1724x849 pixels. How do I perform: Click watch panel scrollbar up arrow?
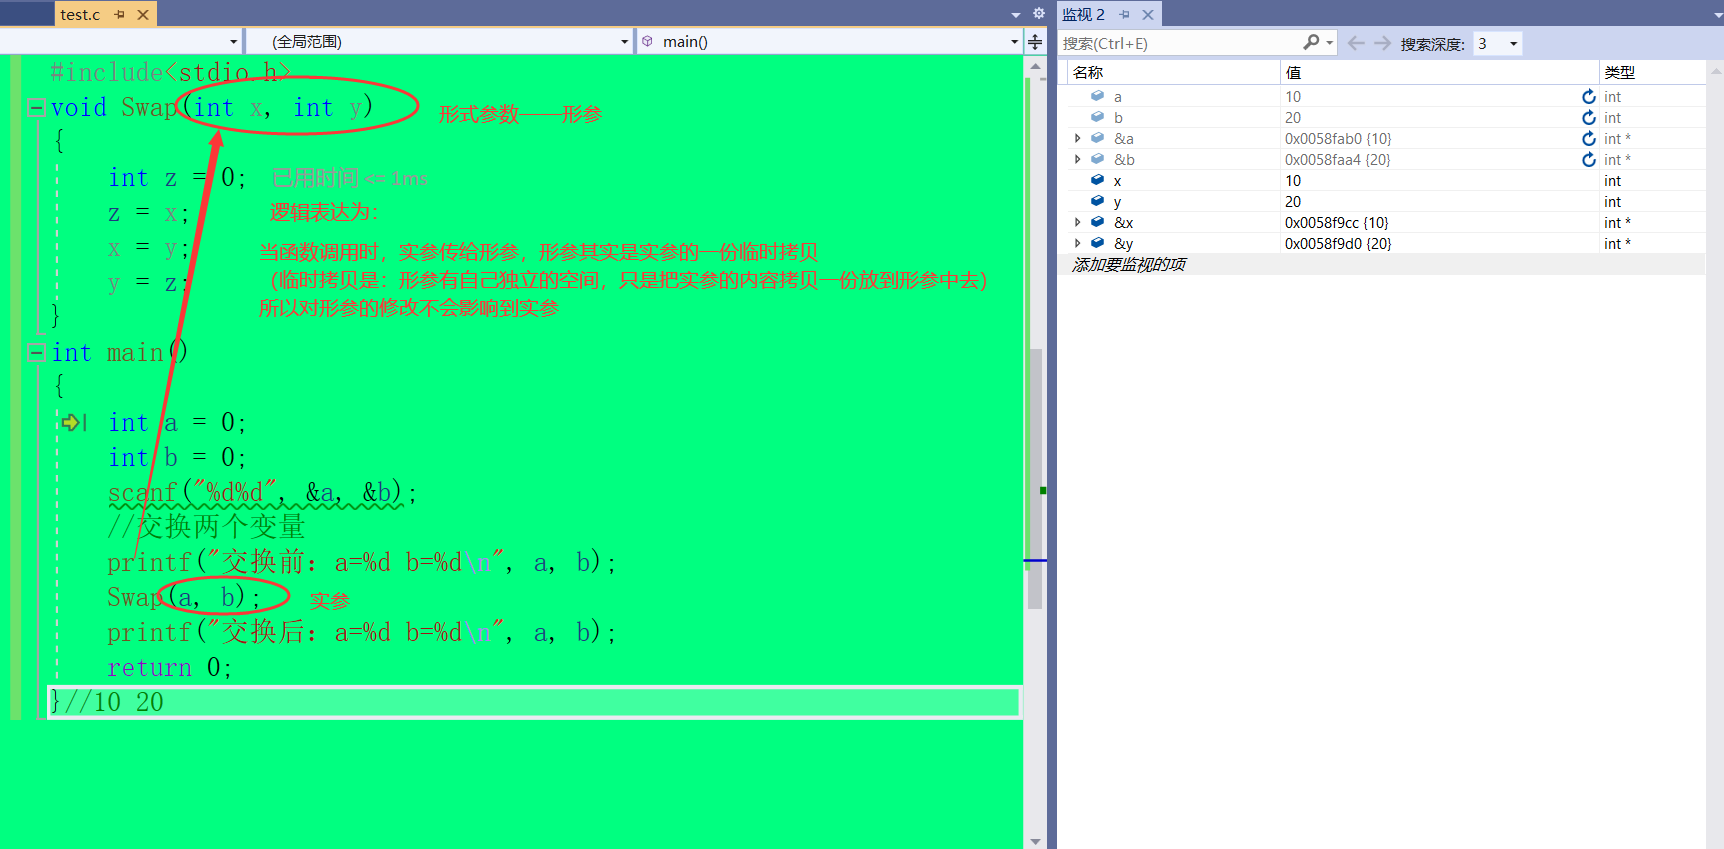click(x=1715, y=72)
